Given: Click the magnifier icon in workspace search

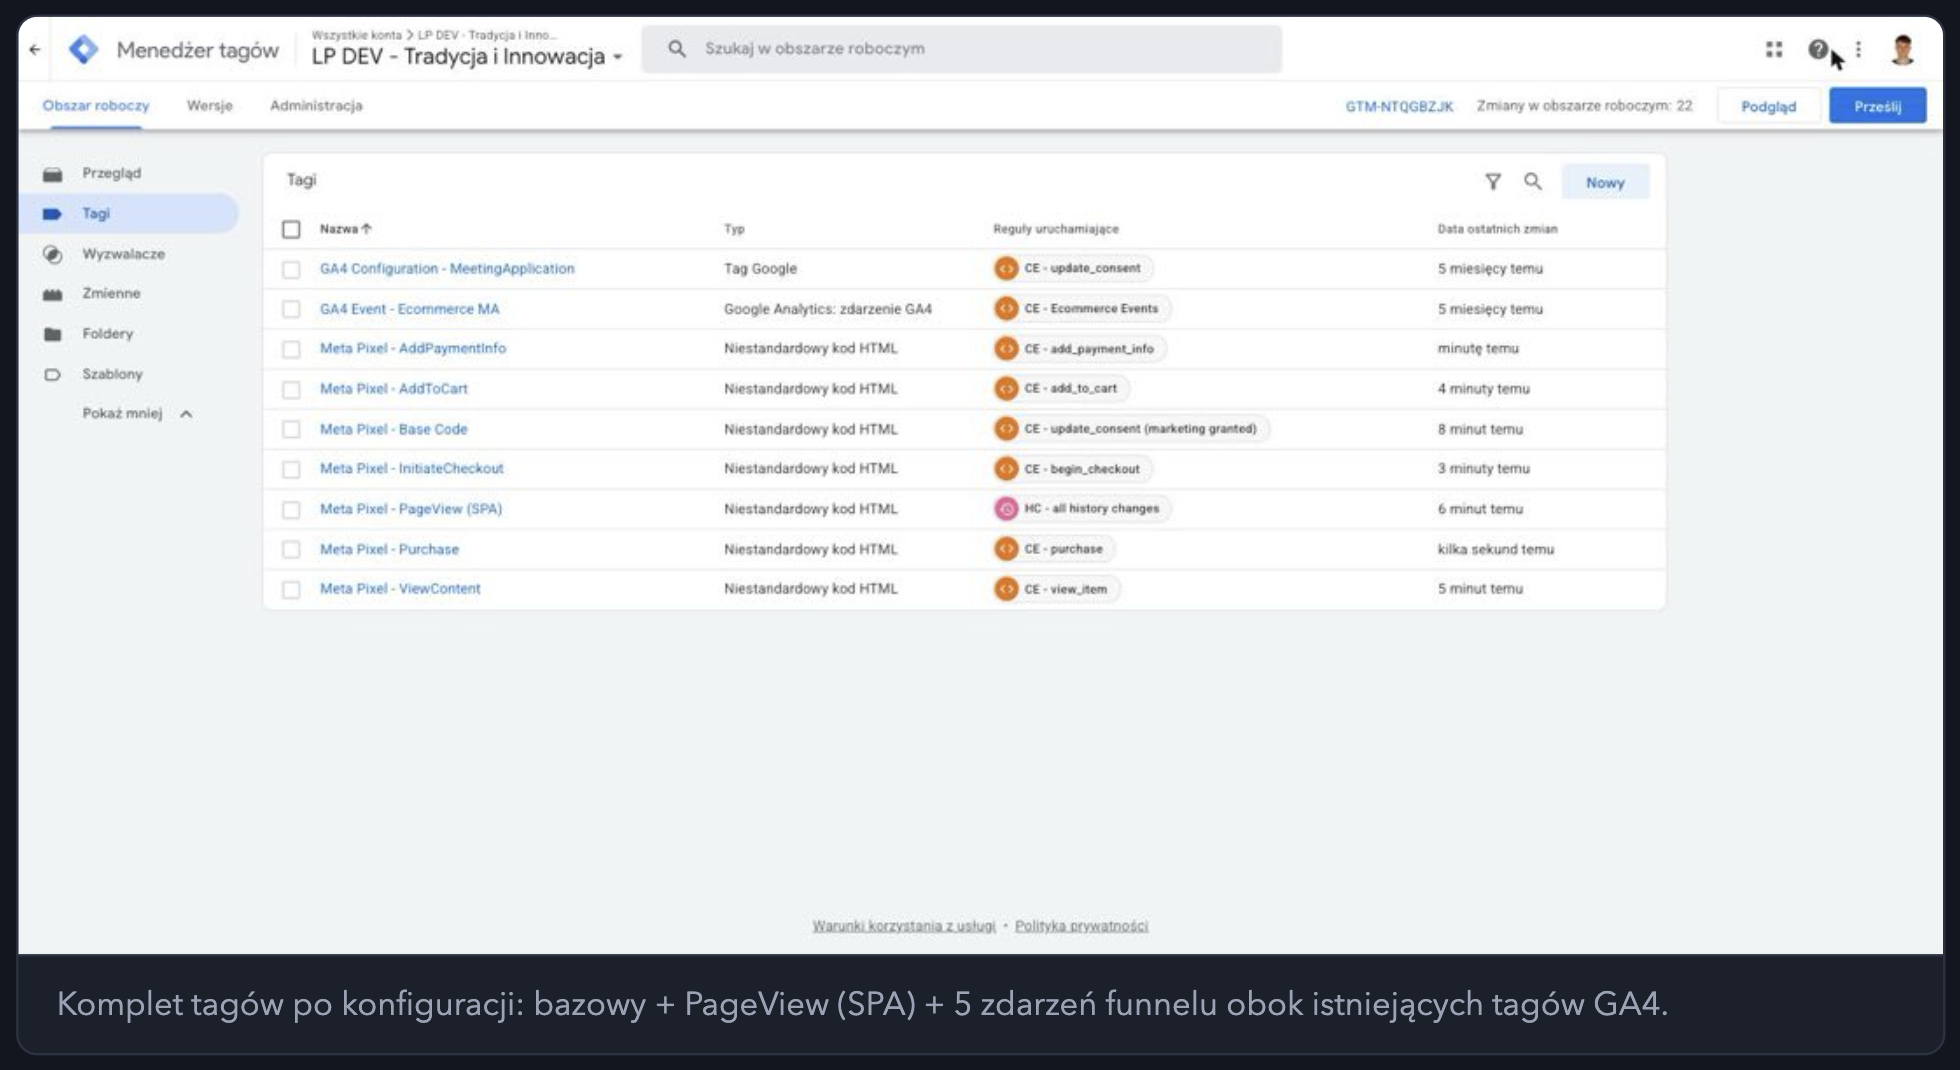Looking at the screenshot, I should 677,48.
